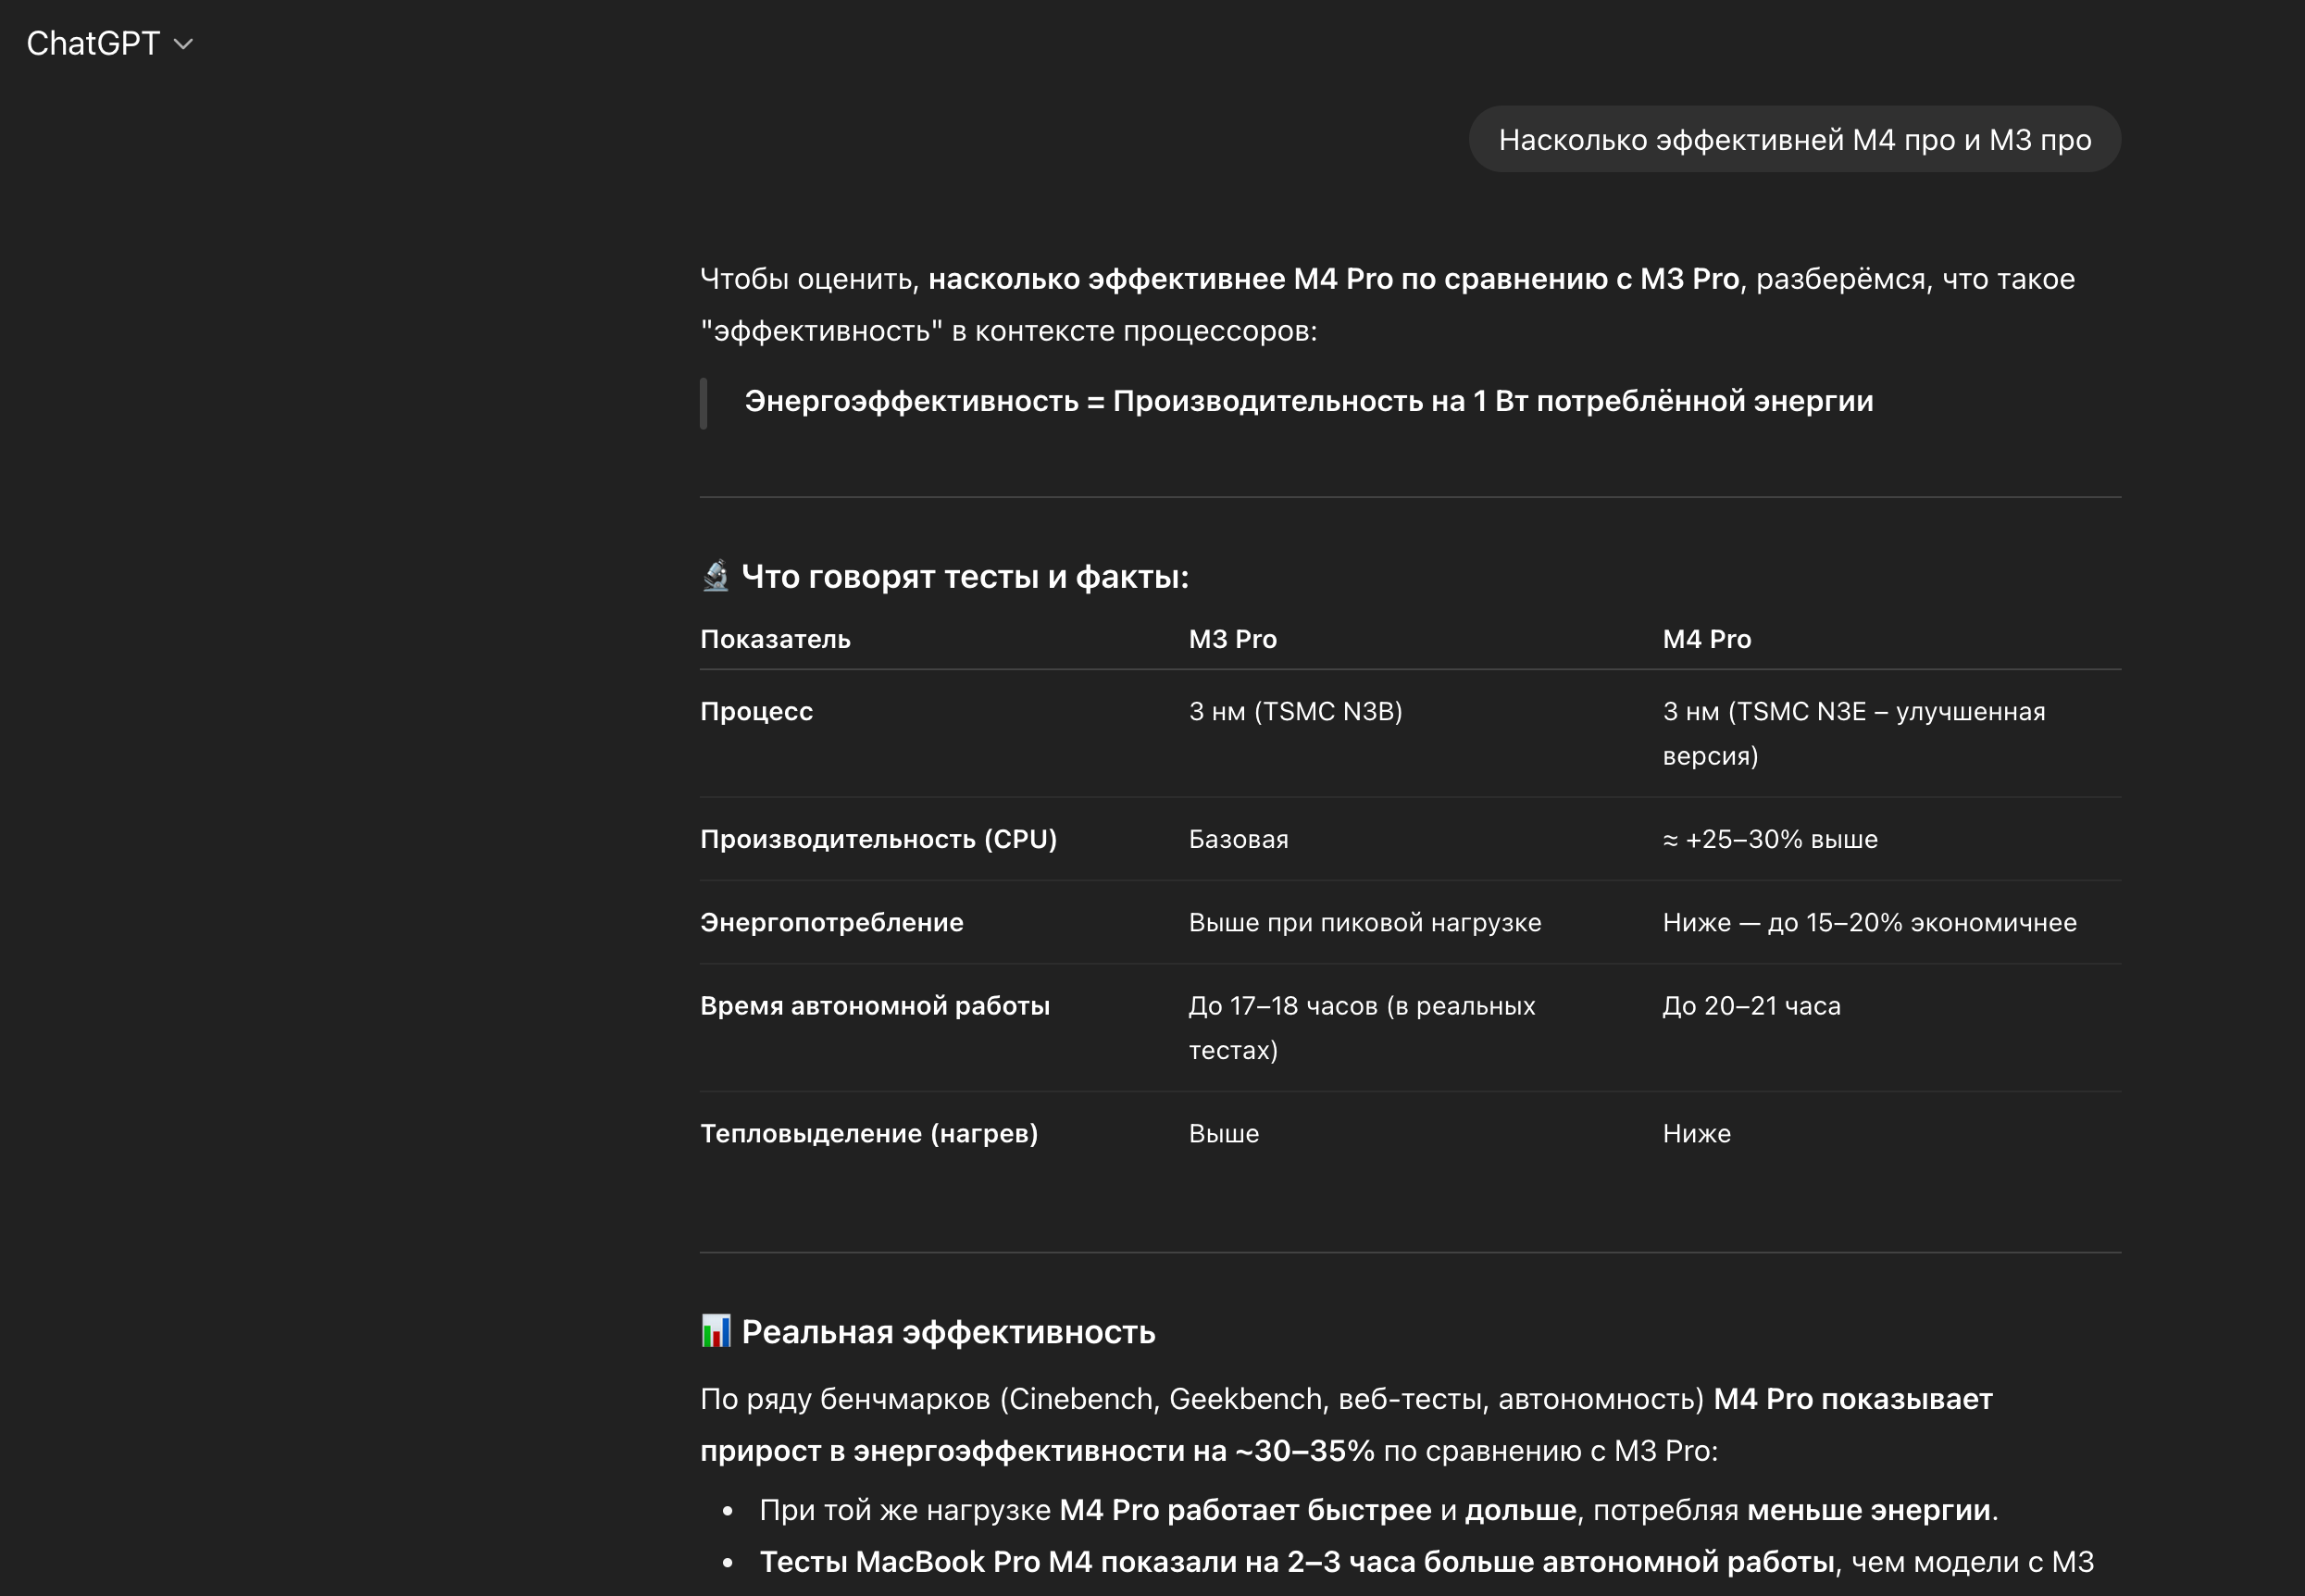Click the Процесс row label
This screenshot has width=2305, height=1596.
click(756, 711)
